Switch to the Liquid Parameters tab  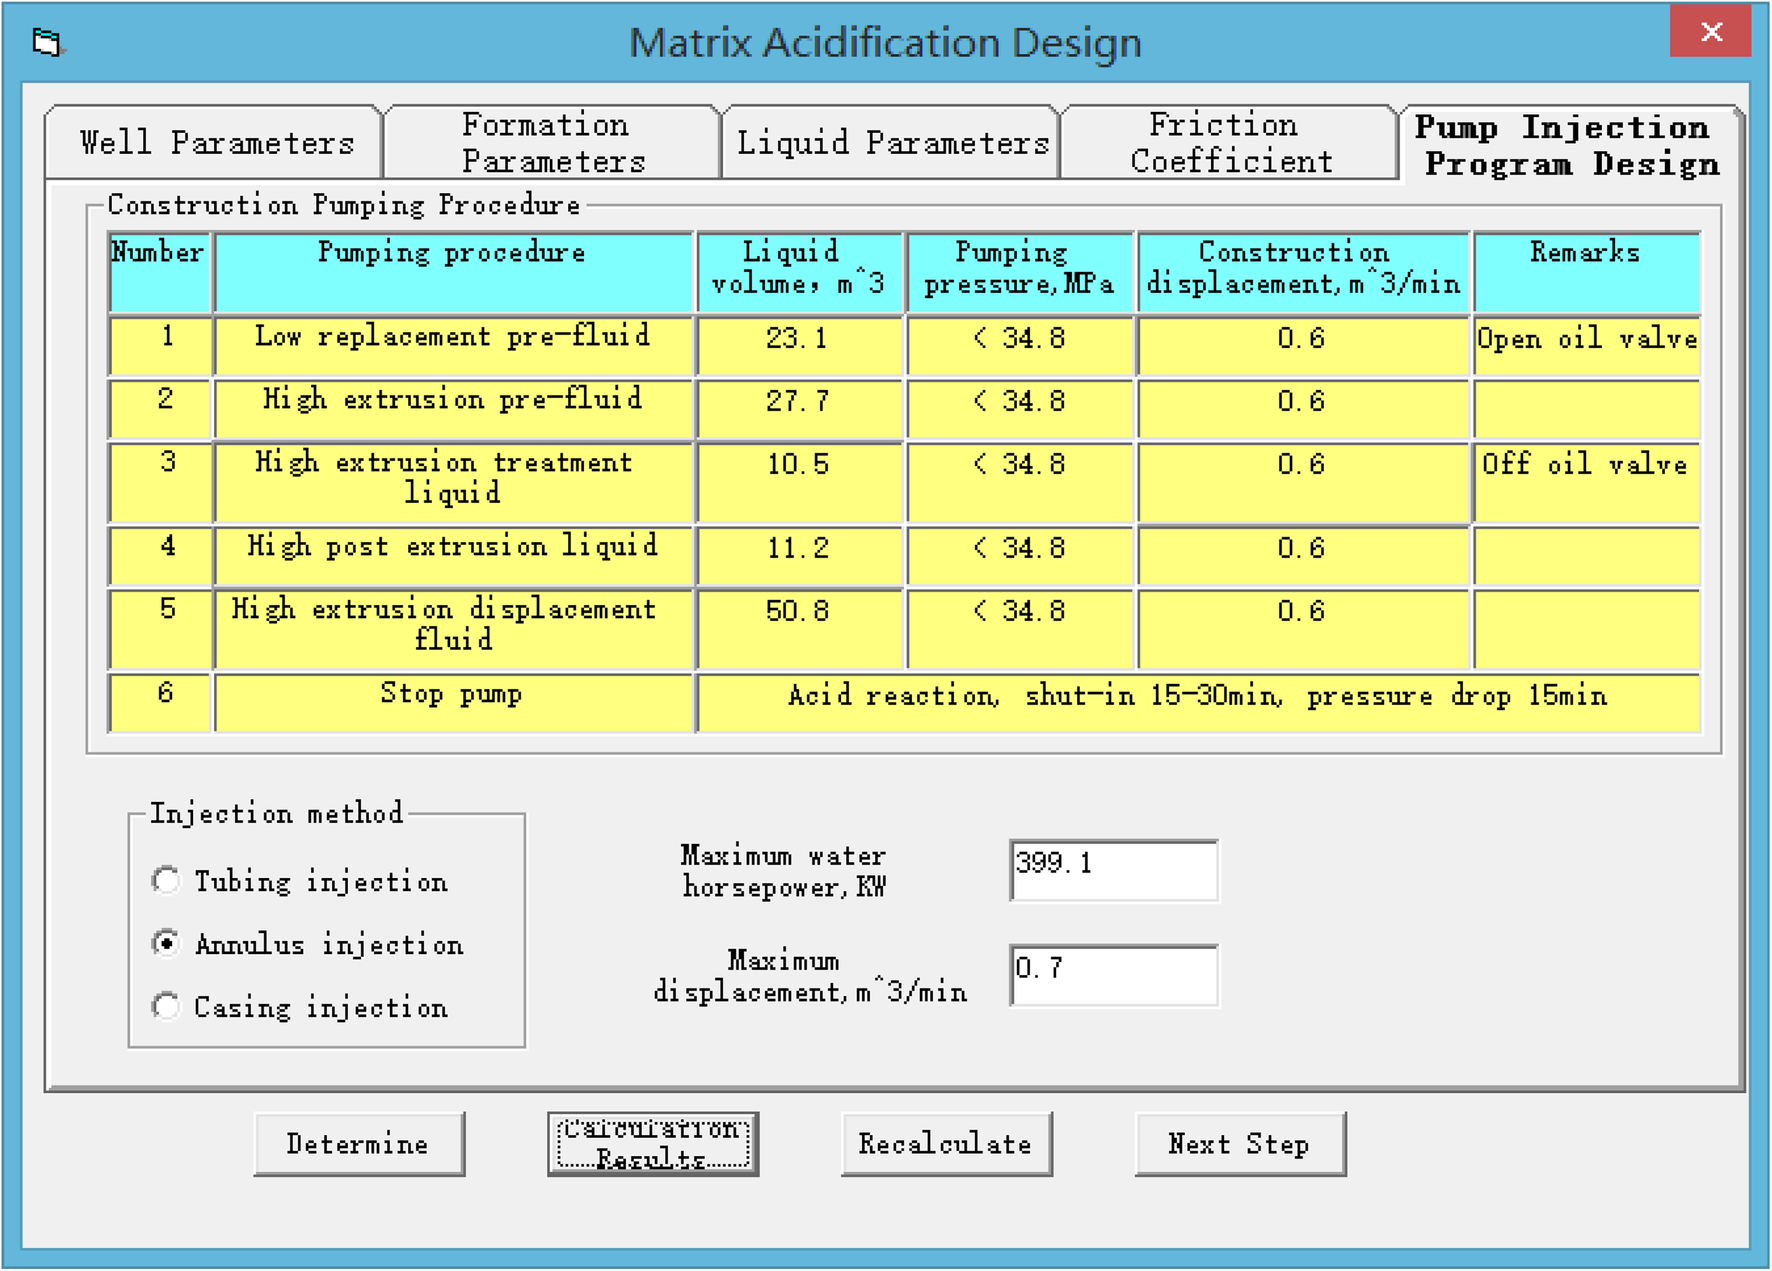pyautogui.click(x=890, y=142)
